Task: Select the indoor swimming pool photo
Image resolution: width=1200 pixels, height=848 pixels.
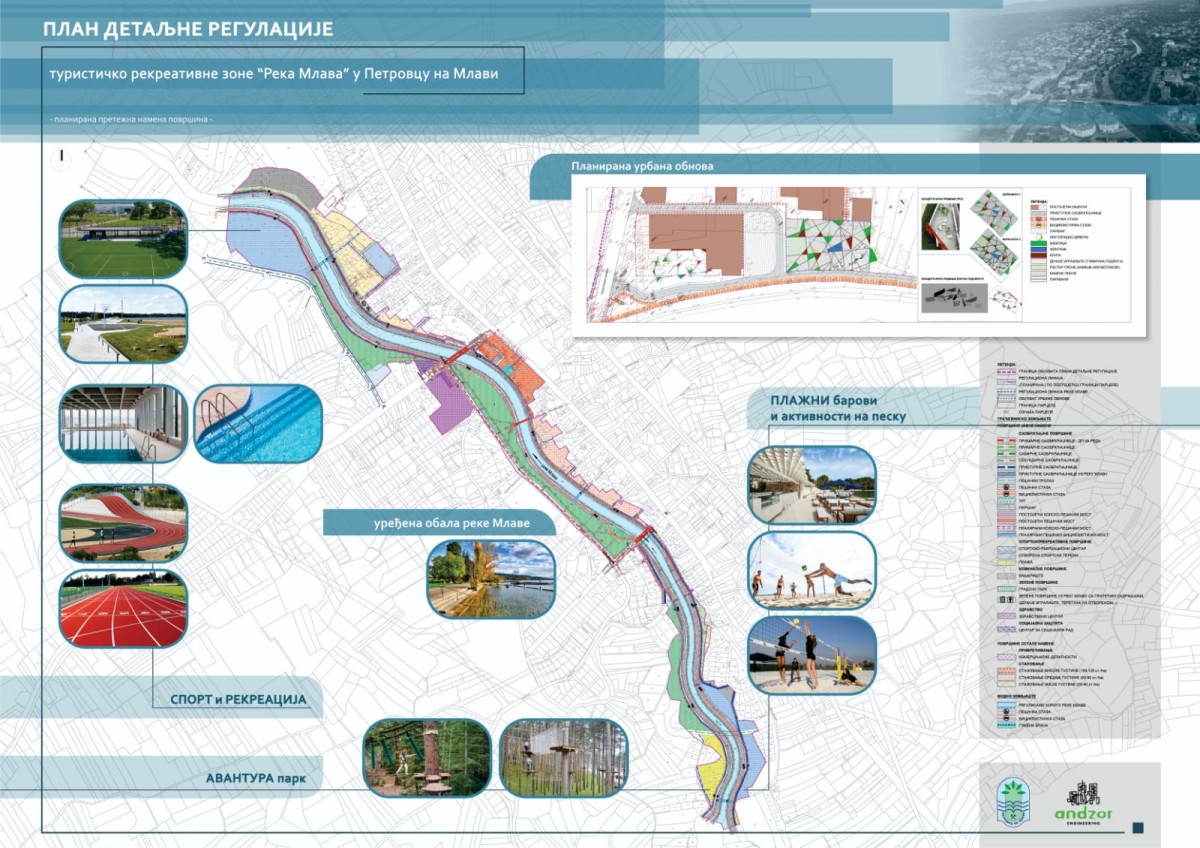Action: 123,424
